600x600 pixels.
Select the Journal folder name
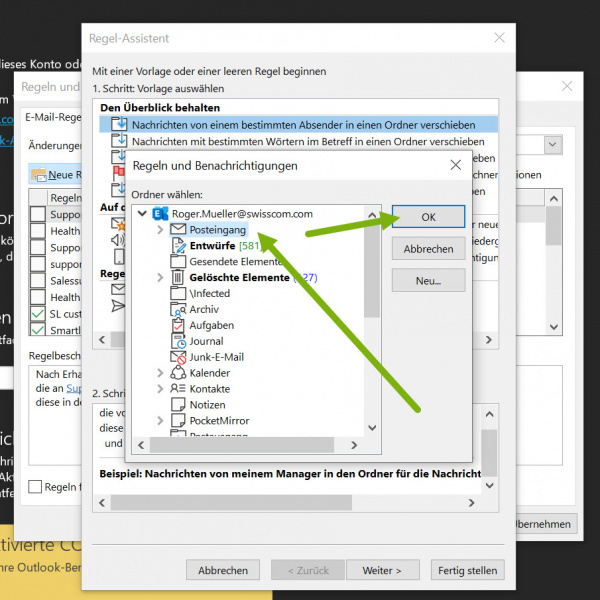pos(206,341)
